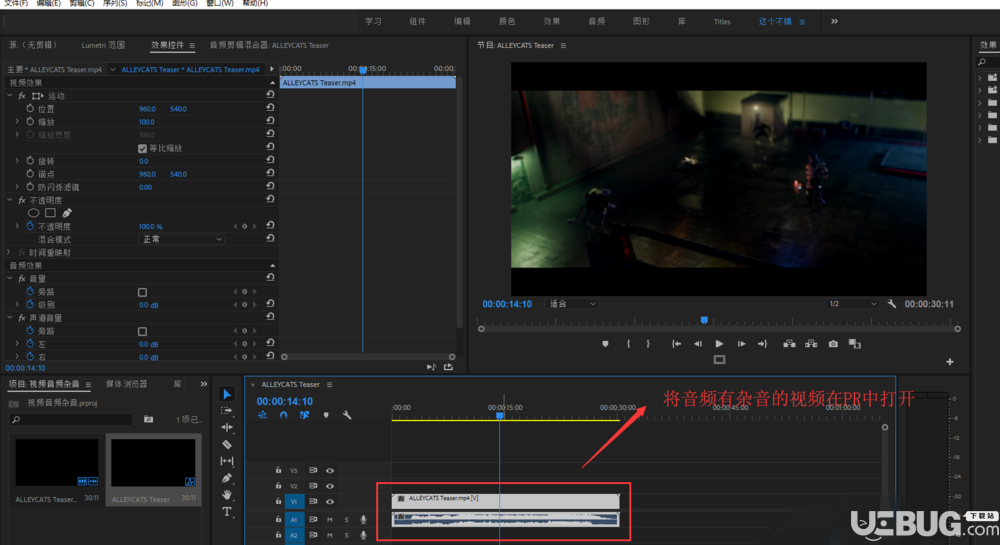Toggle safe margins icon below play button
Screen dimensions: 1000x545
click(719, 360)
